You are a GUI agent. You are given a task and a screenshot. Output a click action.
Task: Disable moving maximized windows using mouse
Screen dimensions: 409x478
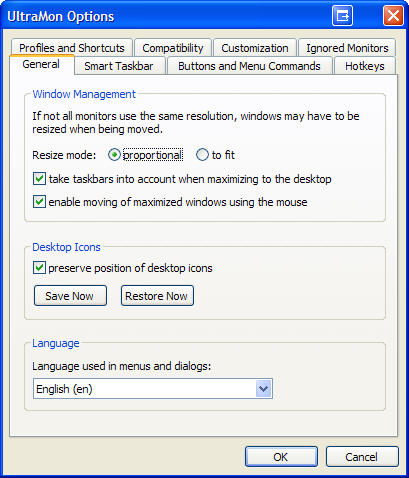point(39,202)
